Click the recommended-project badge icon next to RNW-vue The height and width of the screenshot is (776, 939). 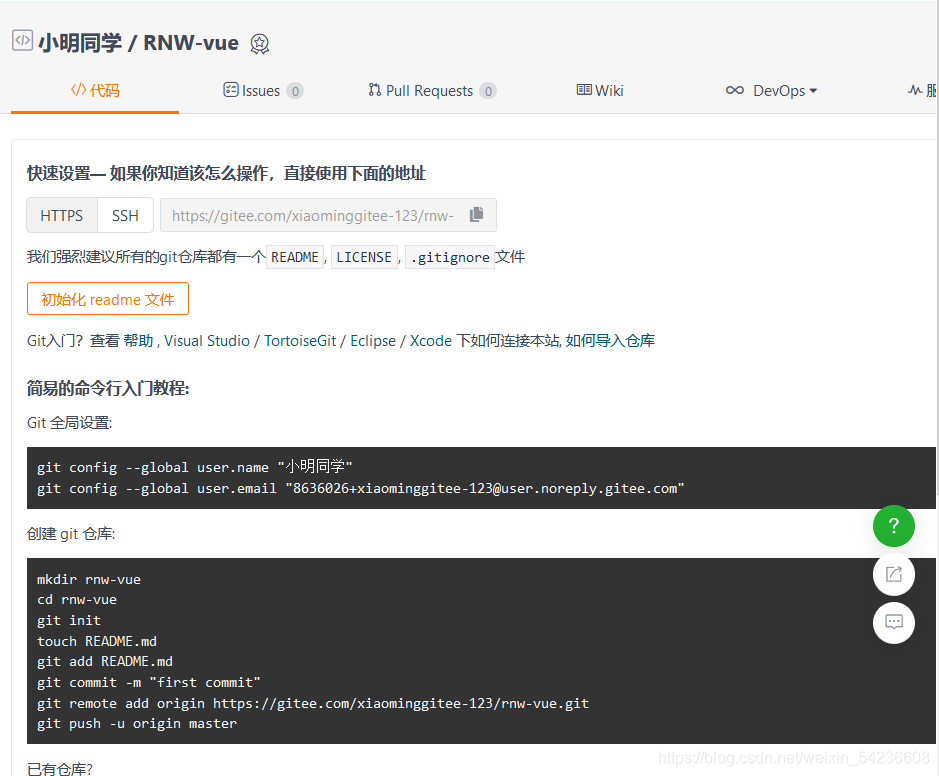[x=259, y=44]
